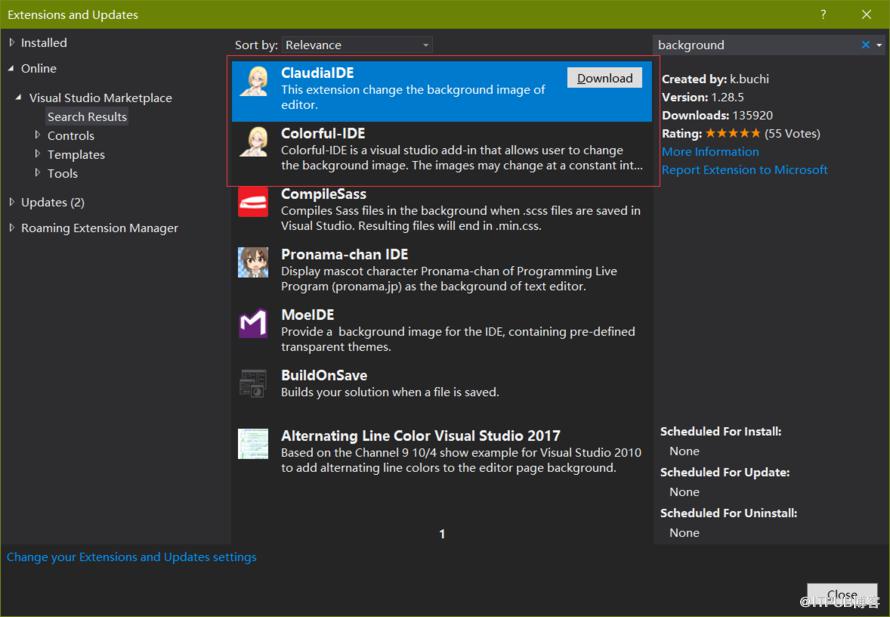Click Alternating Line Color extension icon

253,444
